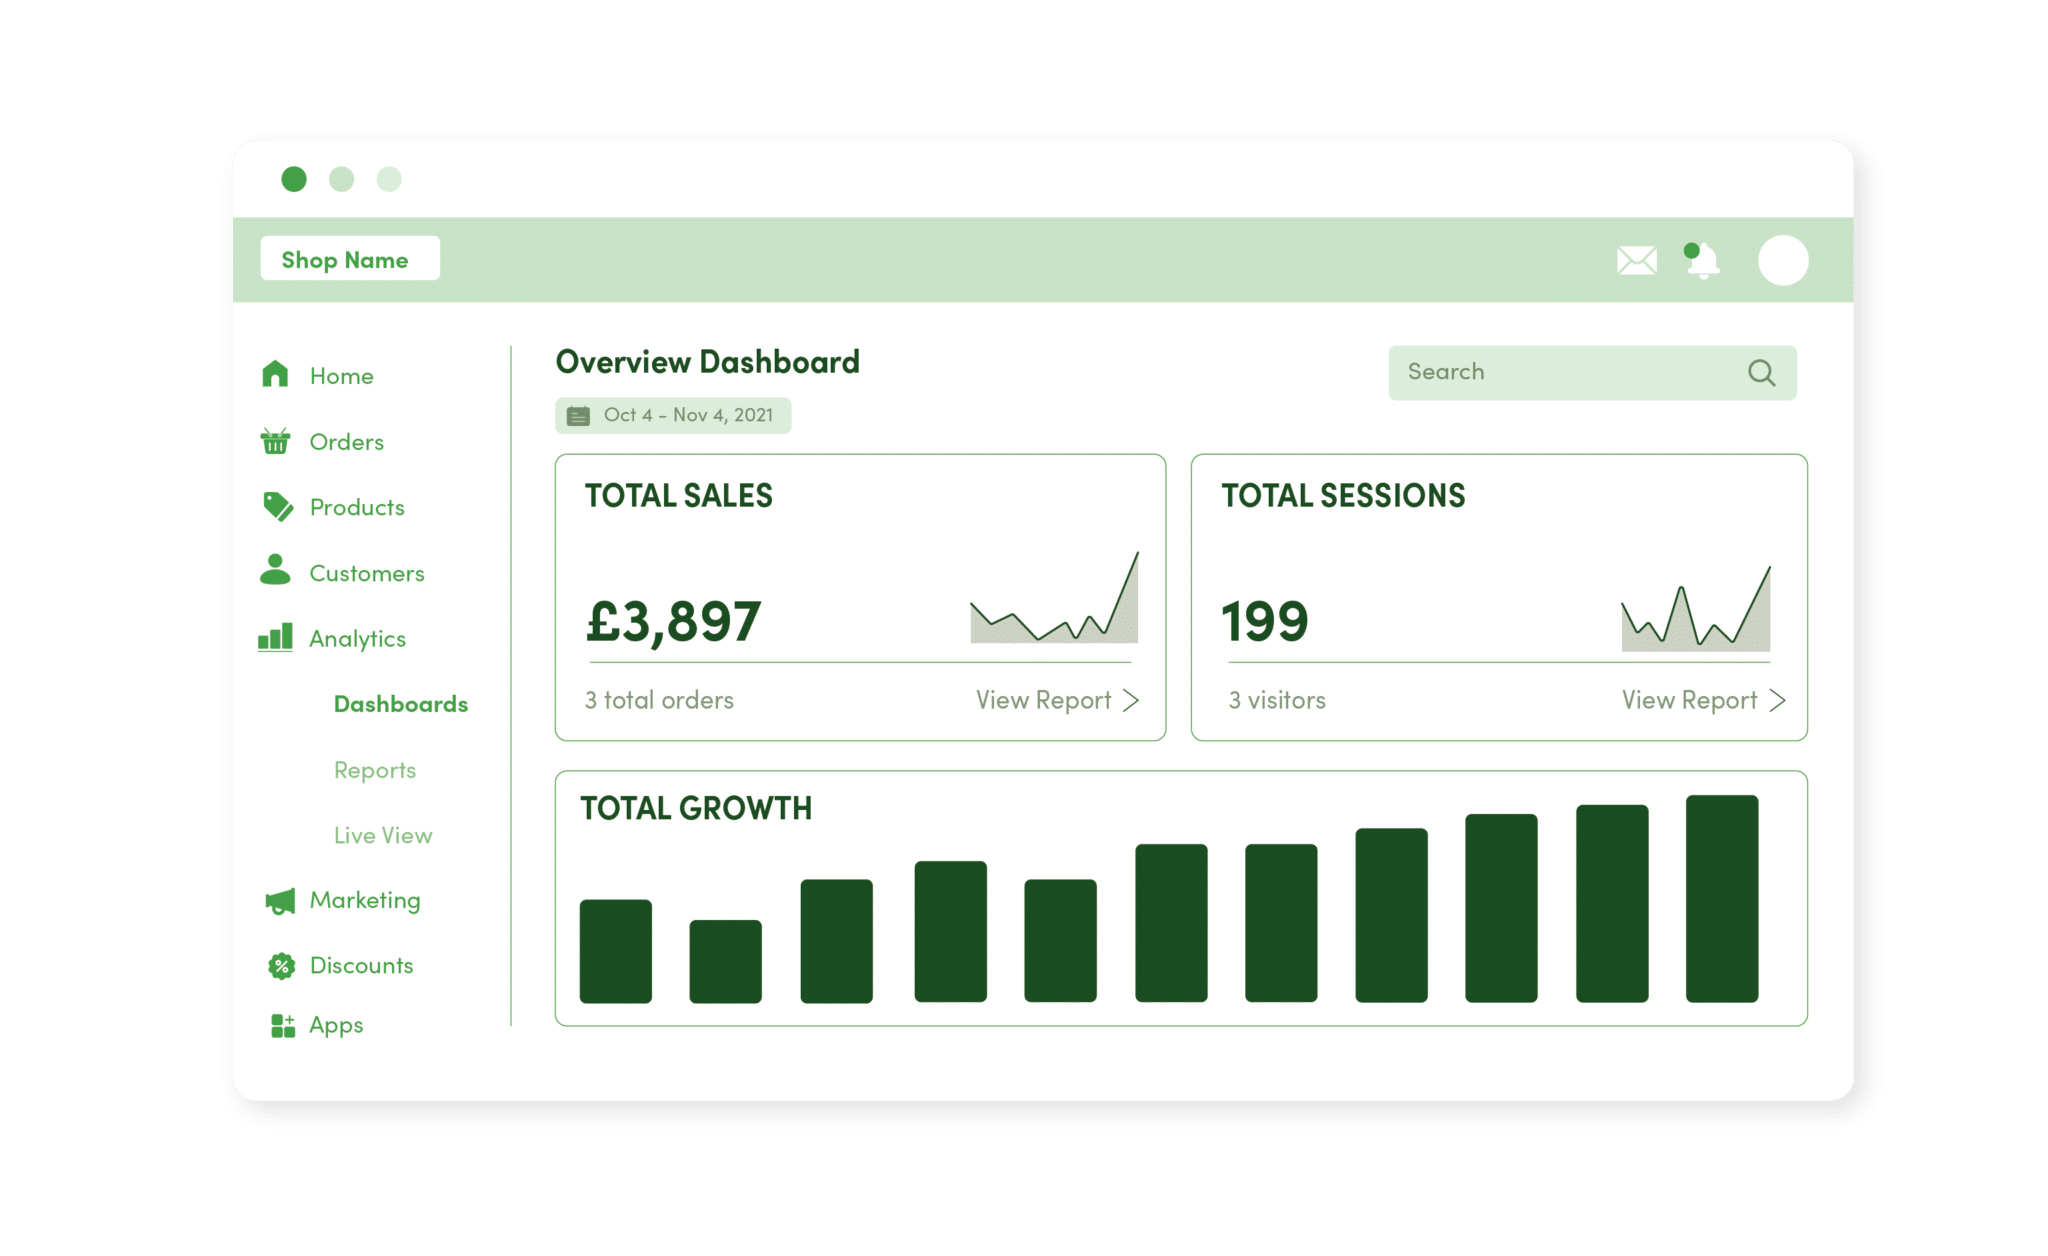This screenshot has width=2048, height=1256.
Task: Click the TOTAL GROWTH heading
Action: click(x=696, y=808)
